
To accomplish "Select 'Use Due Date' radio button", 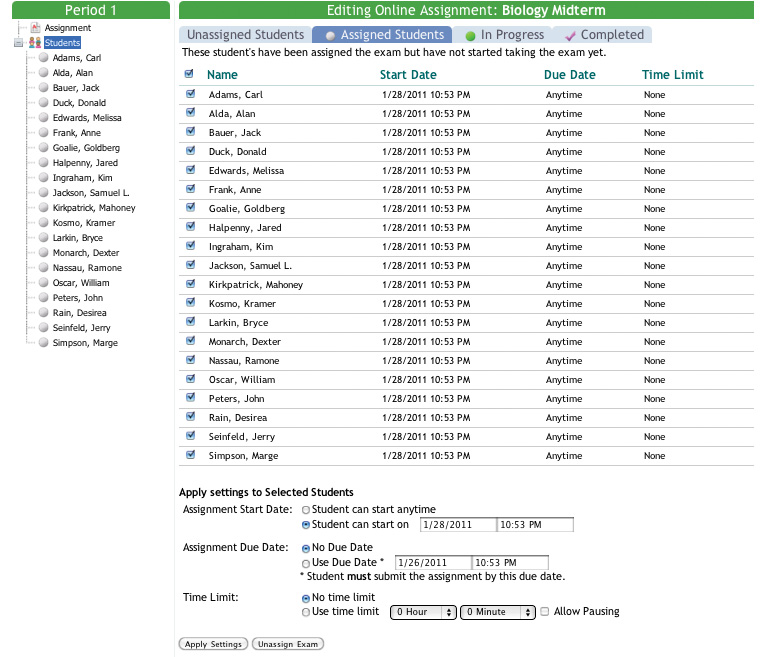I will point(306,564).
